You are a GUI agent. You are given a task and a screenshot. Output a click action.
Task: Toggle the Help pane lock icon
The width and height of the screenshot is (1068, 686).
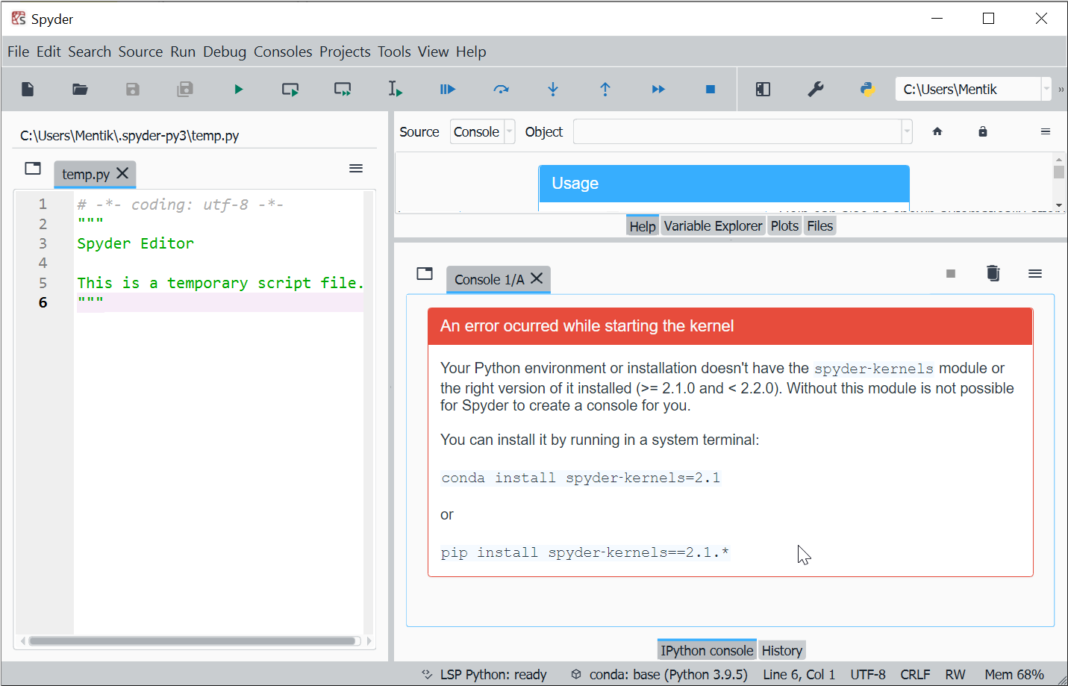[982, 132]
